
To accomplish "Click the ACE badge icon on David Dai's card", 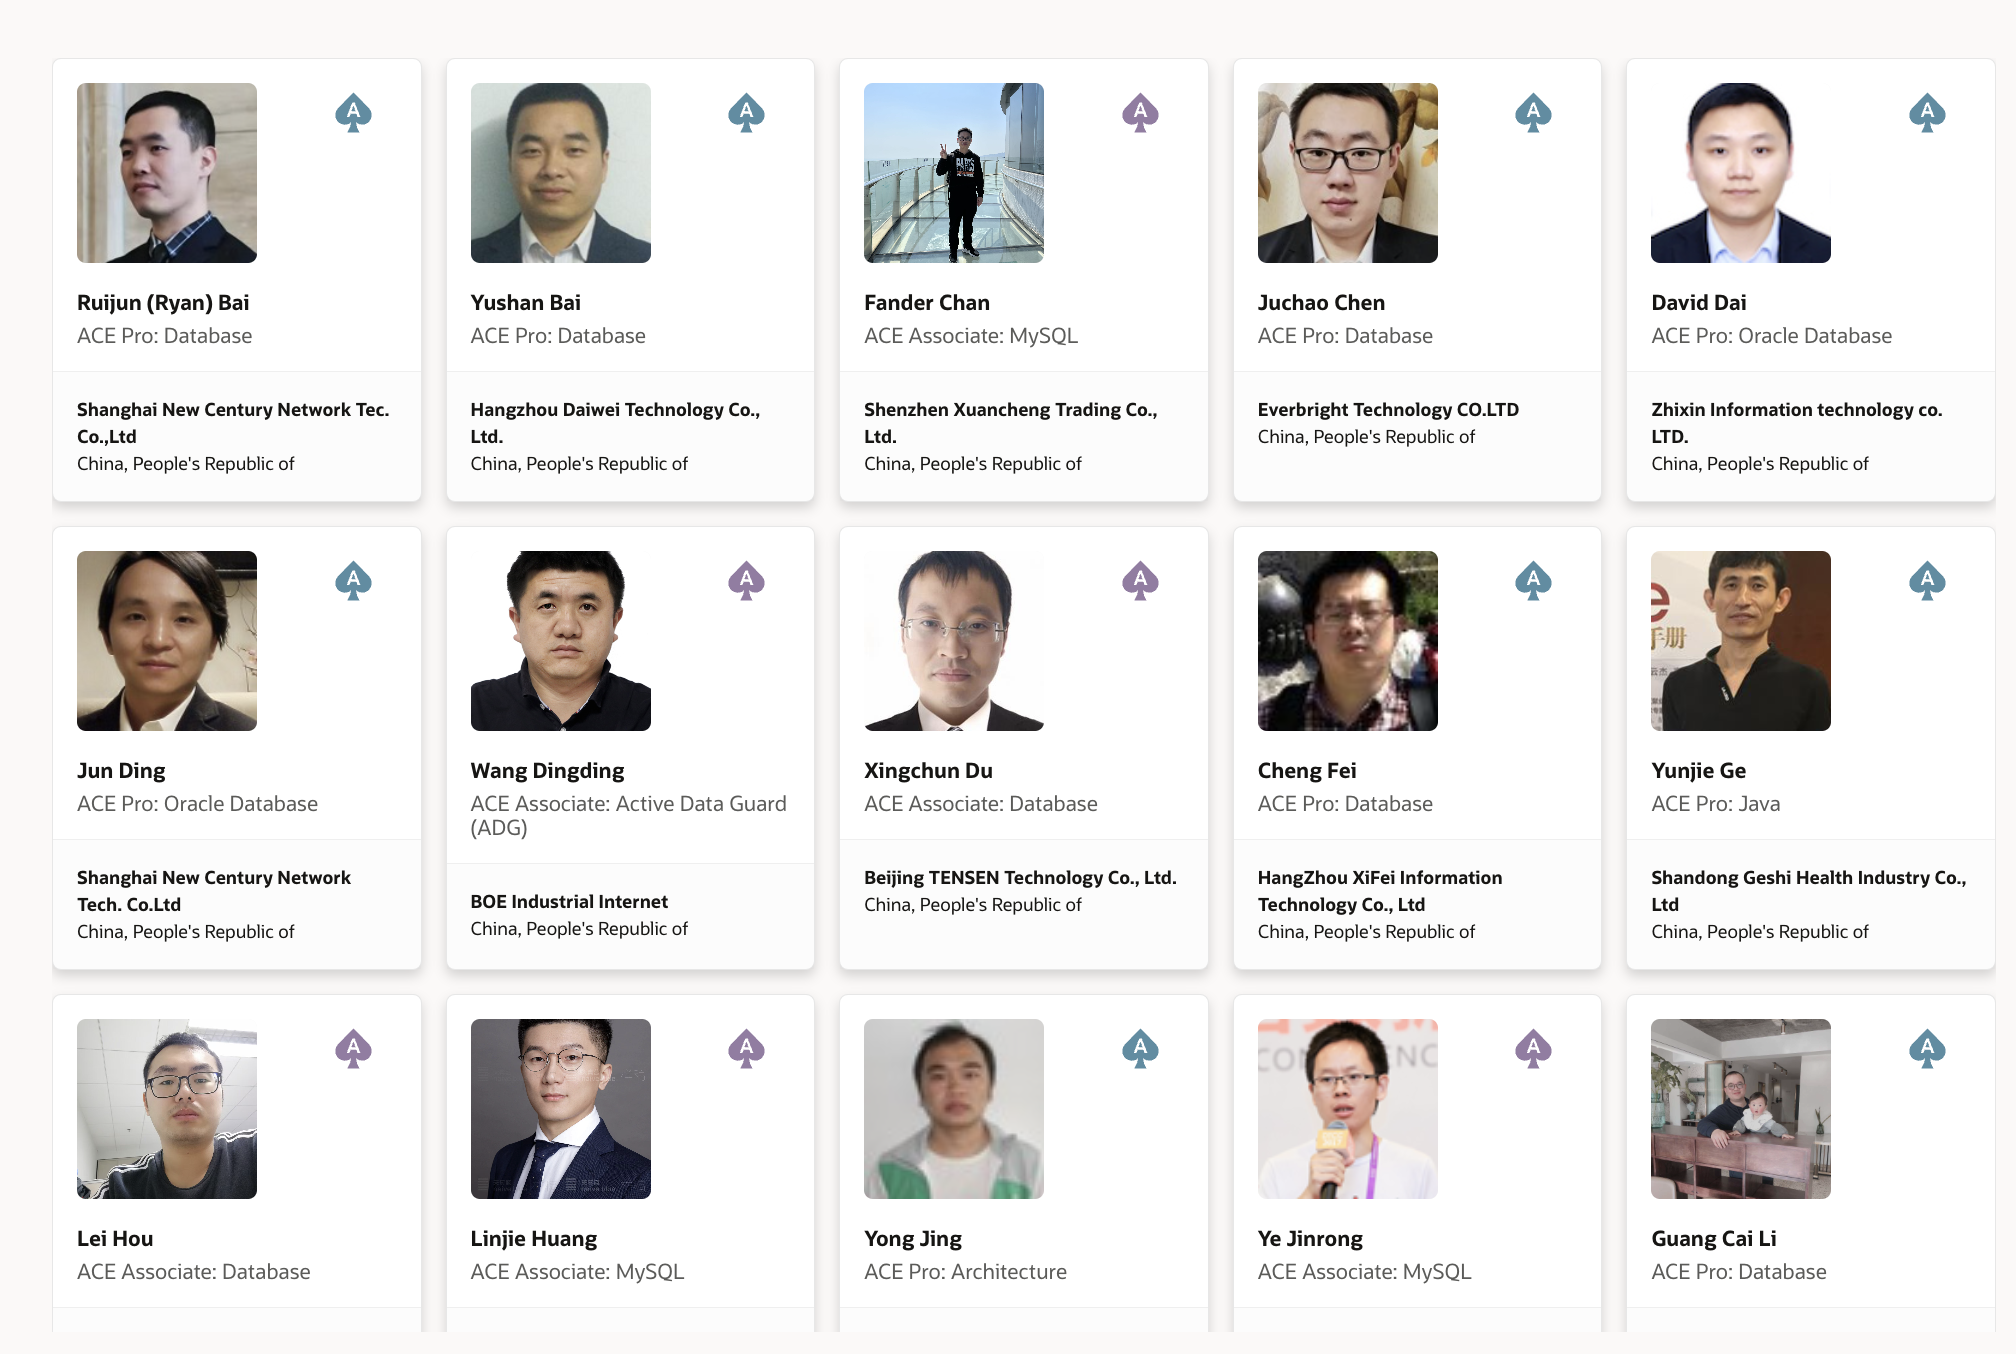I will [1927, 113].
